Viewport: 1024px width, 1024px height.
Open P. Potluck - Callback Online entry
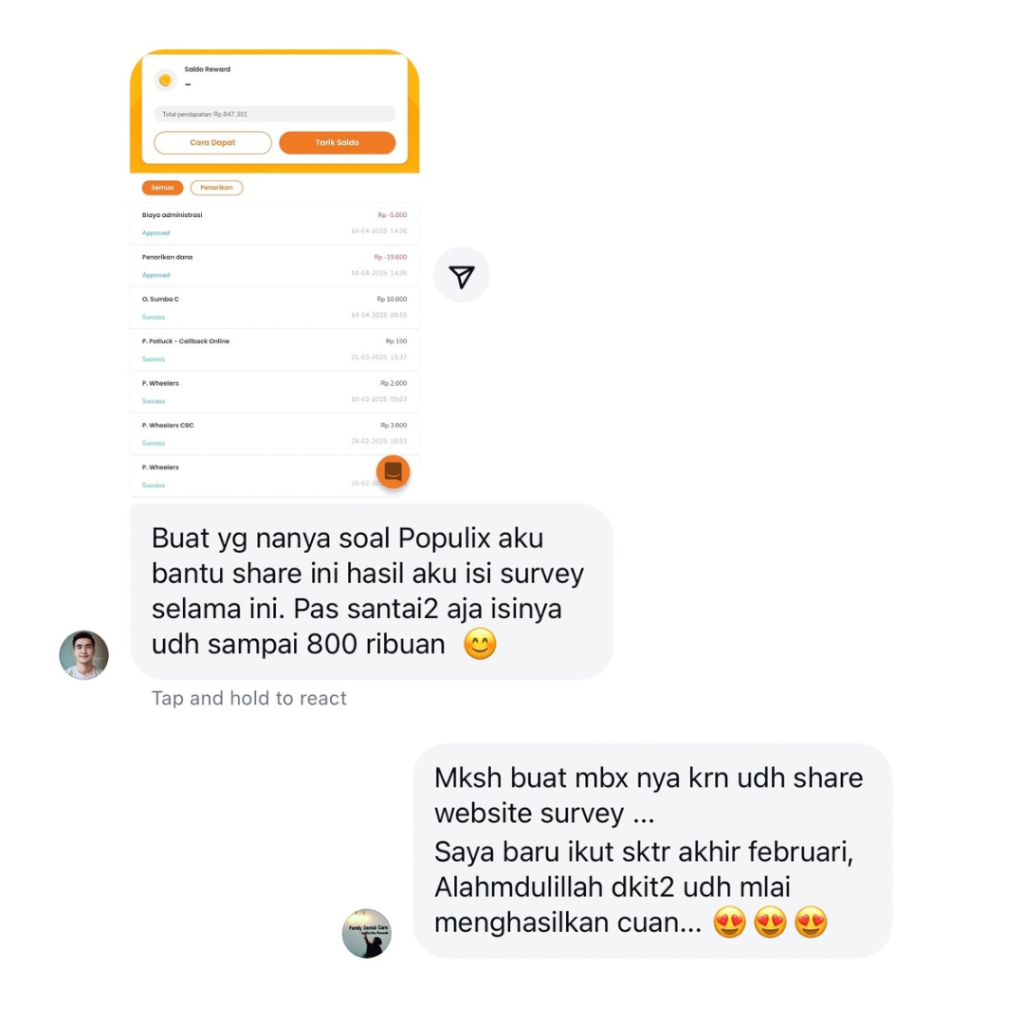[x=274, y=350]
